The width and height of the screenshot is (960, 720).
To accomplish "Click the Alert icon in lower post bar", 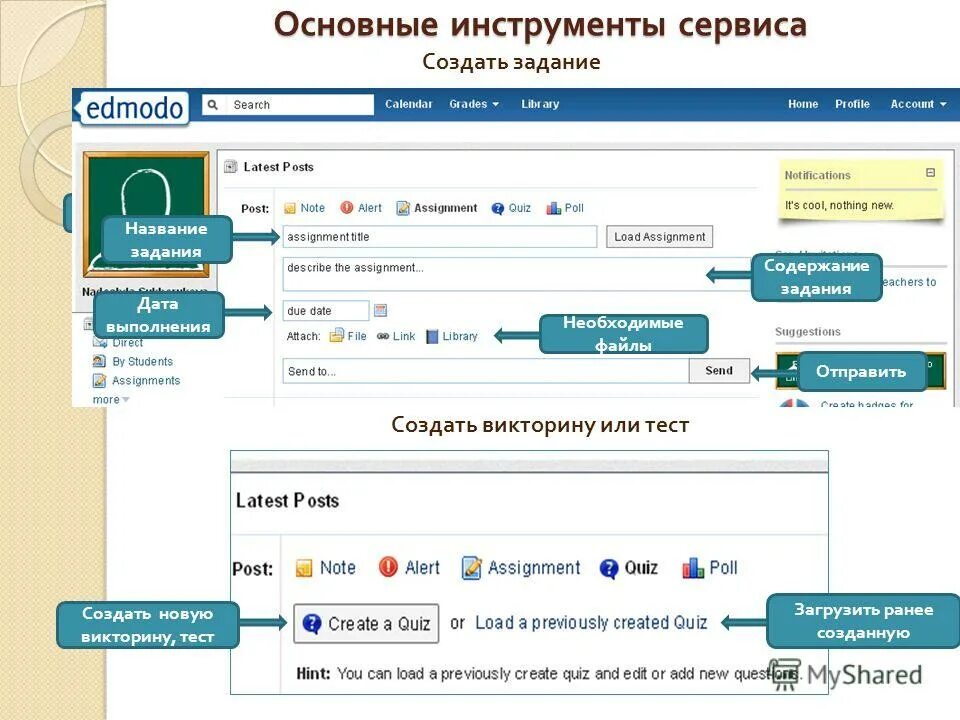I will click(x=388, y=567).
